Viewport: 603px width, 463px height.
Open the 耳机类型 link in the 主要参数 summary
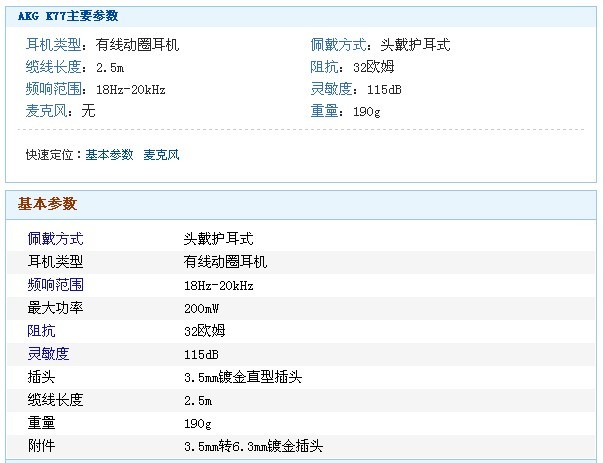[x=53, y=45]
